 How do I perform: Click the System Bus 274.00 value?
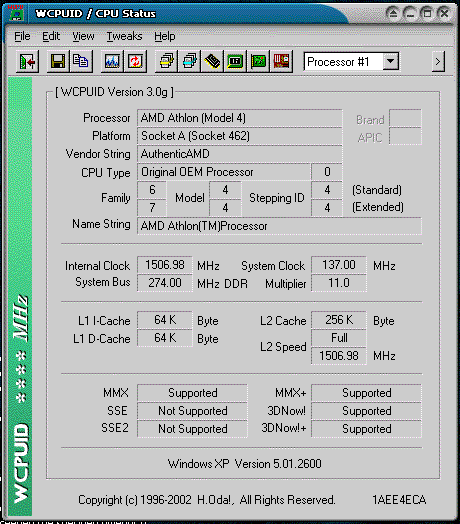165,283
